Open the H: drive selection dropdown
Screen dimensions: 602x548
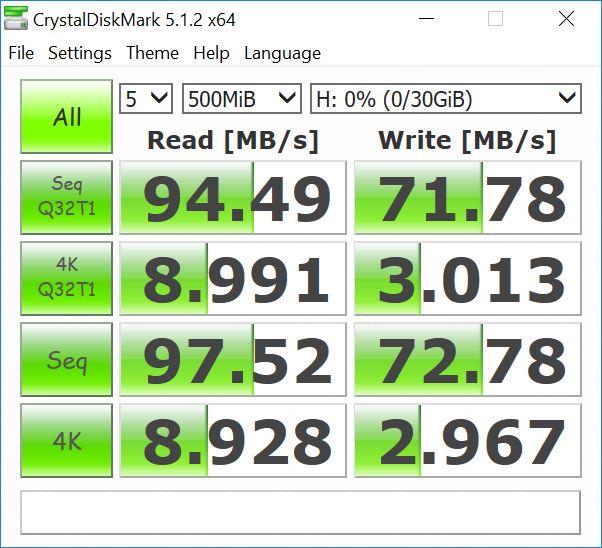click(445, 98)
